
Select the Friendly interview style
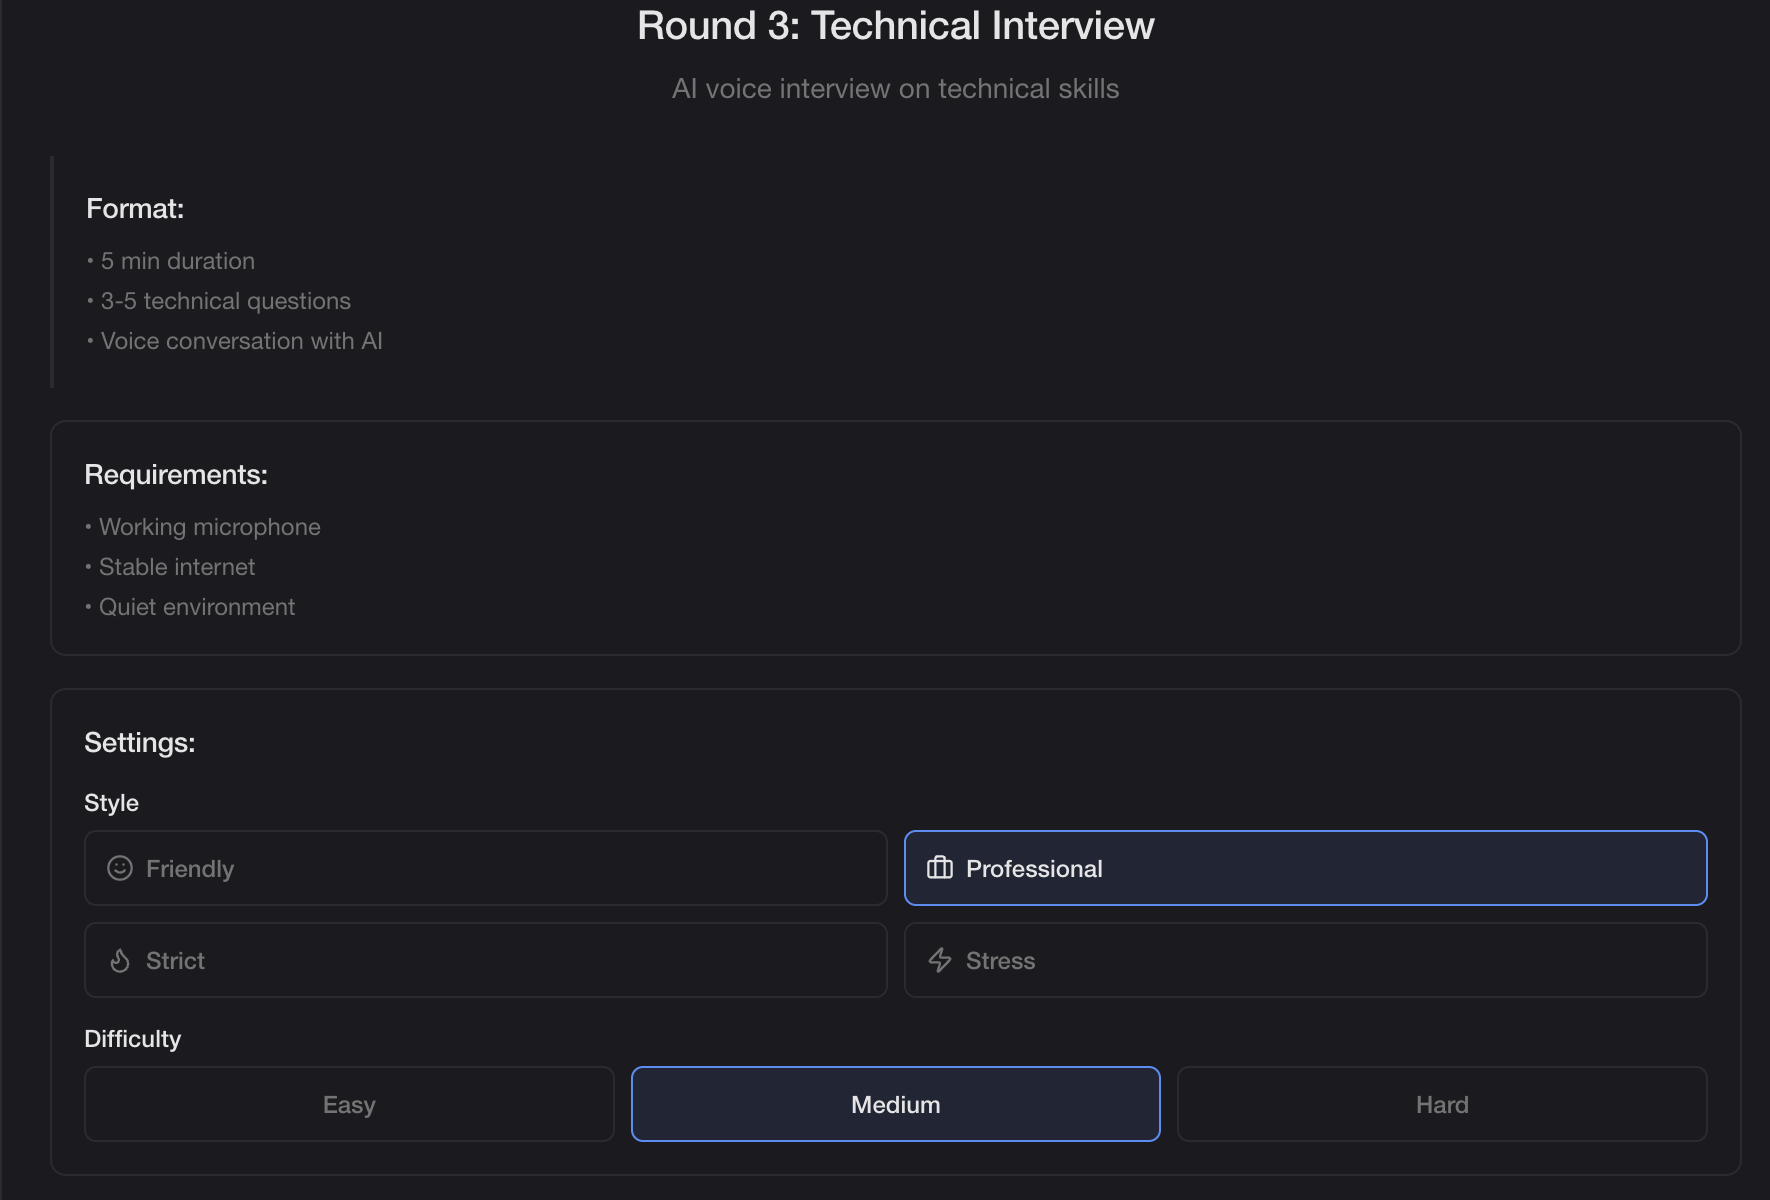484,868
